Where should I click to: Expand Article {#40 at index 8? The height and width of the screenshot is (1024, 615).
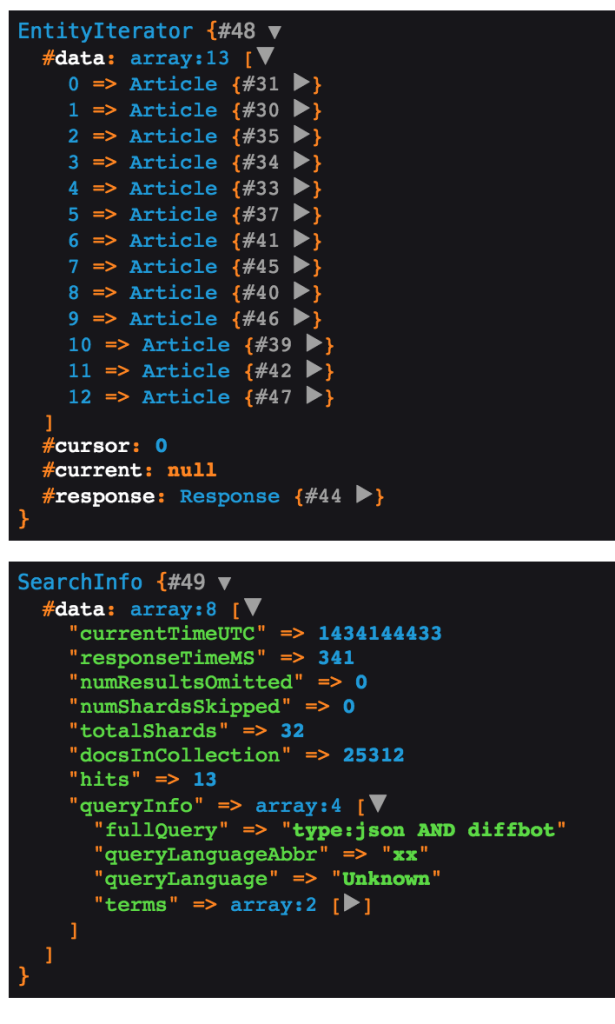[301, 291]
